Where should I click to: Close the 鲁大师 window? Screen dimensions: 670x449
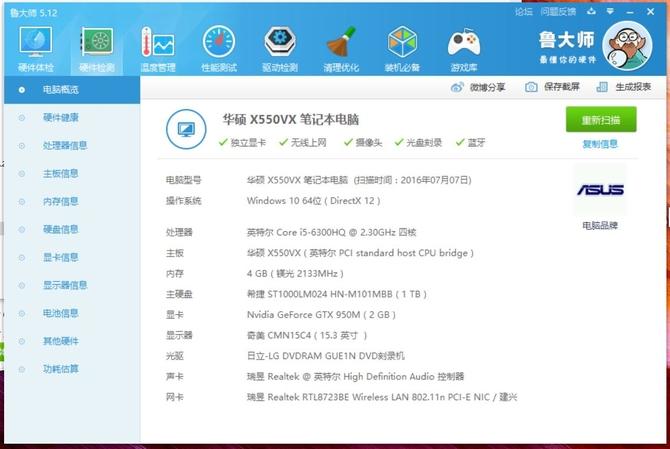tap(650, 12)
